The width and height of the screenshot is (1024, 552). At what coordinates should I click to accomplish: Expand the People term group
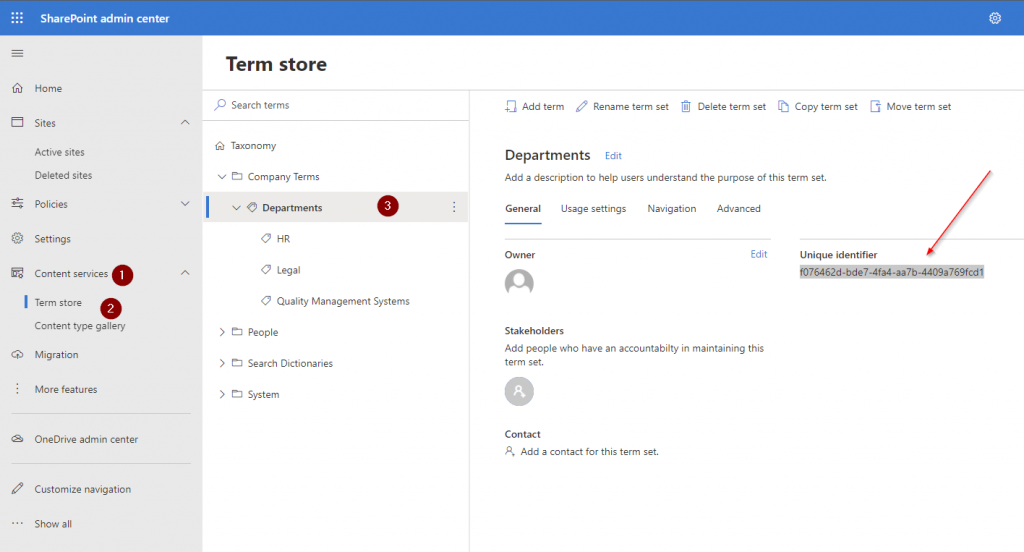(222, 332)
